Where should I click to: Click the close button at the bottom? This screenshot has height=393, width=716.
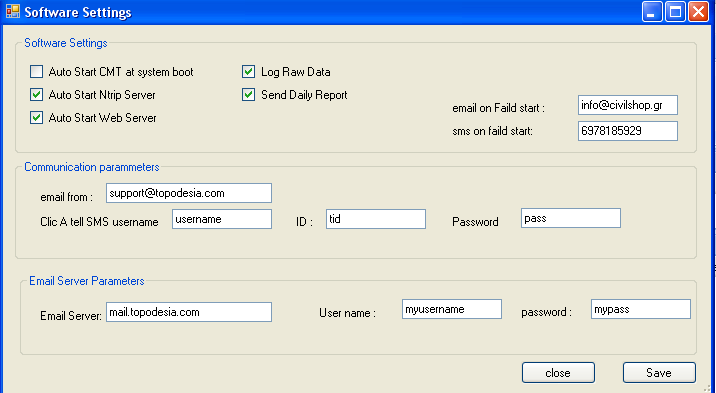[558, 372]
